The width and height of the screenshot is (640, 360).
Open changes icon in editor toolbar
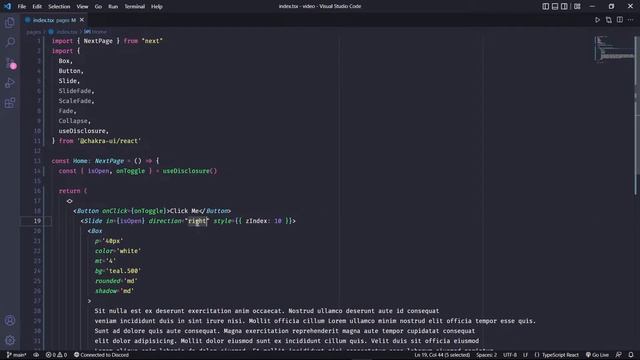[x=609, y=20]
